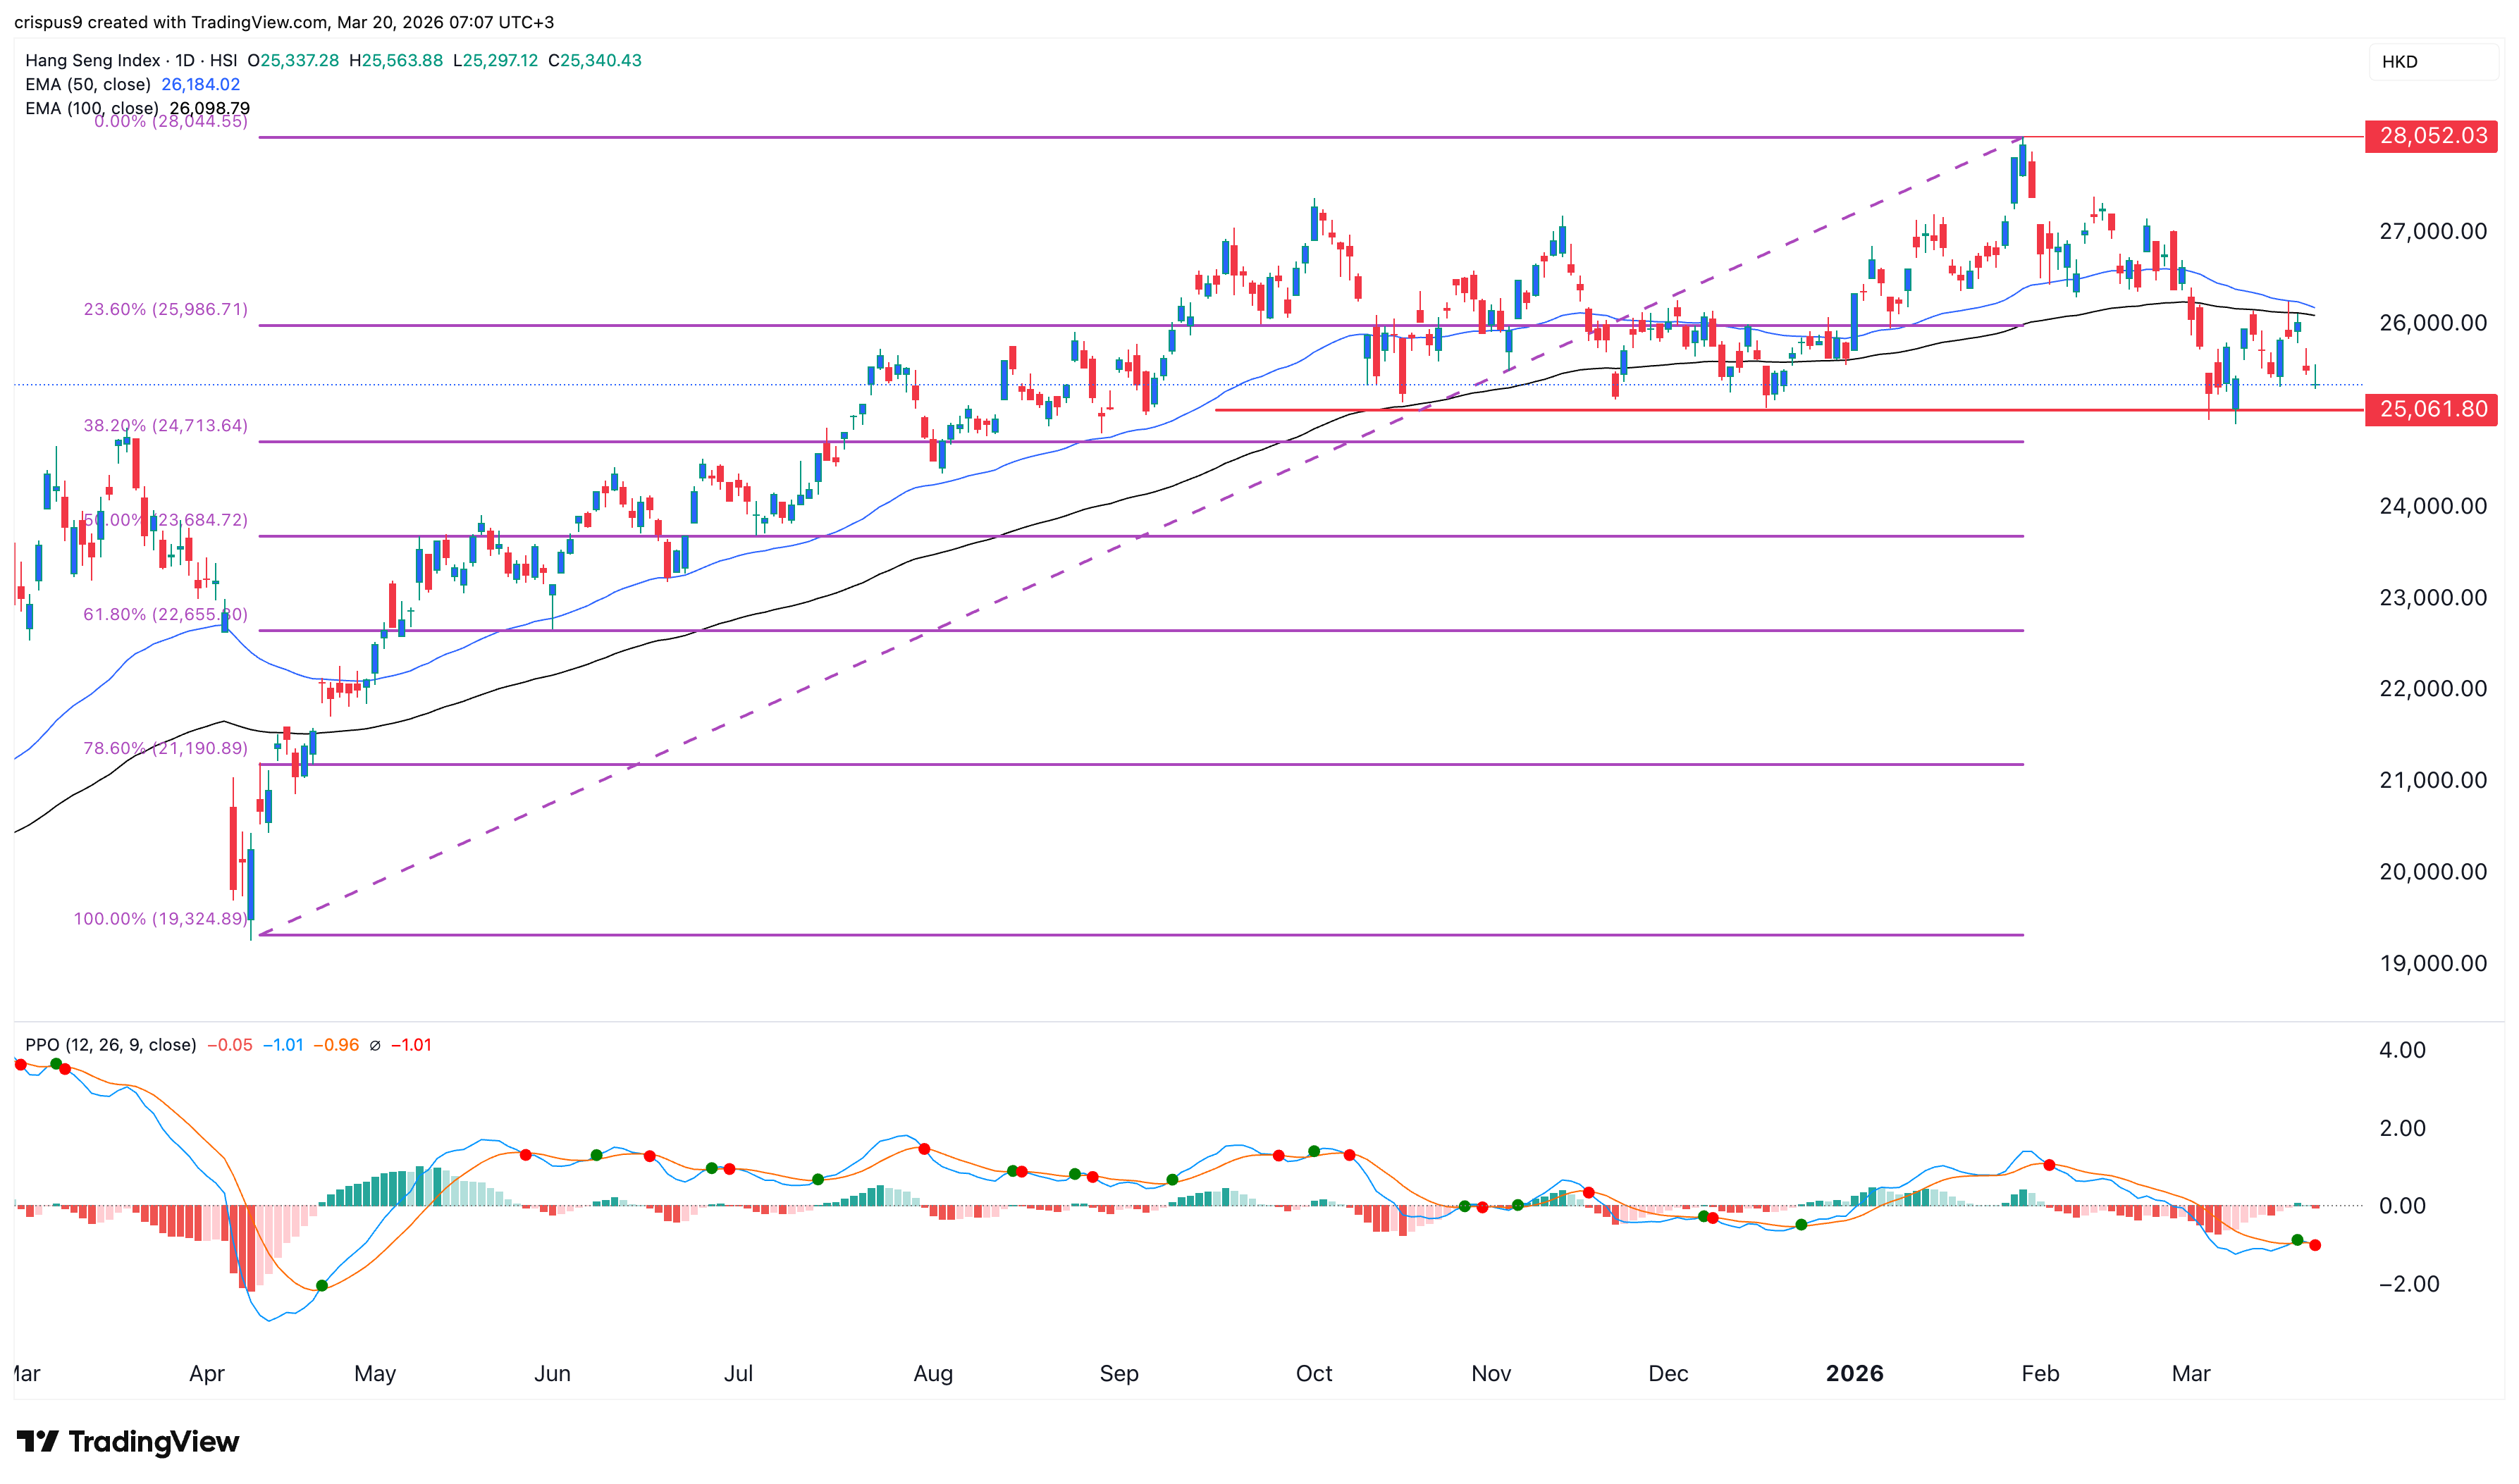Select the EMA (100, close) legend
The width and height of the screenshot is (2519, 1484).
(92, 108)
